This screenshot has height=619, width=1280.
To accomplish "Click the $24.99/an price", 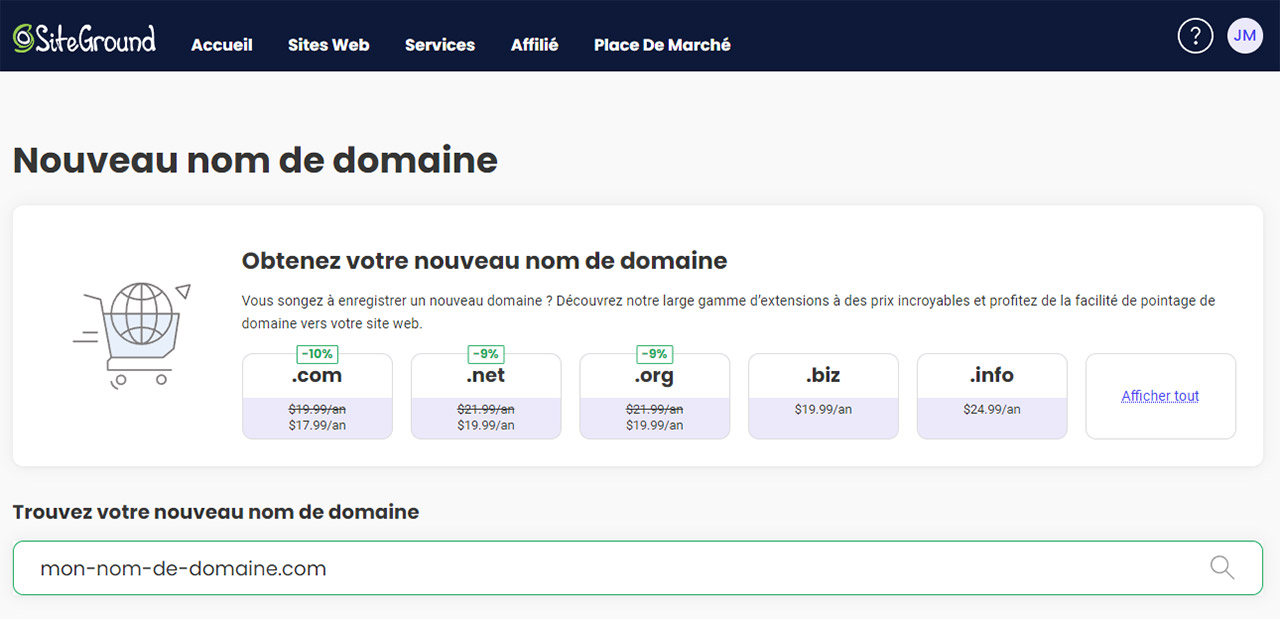I will (x=992, y=409).
